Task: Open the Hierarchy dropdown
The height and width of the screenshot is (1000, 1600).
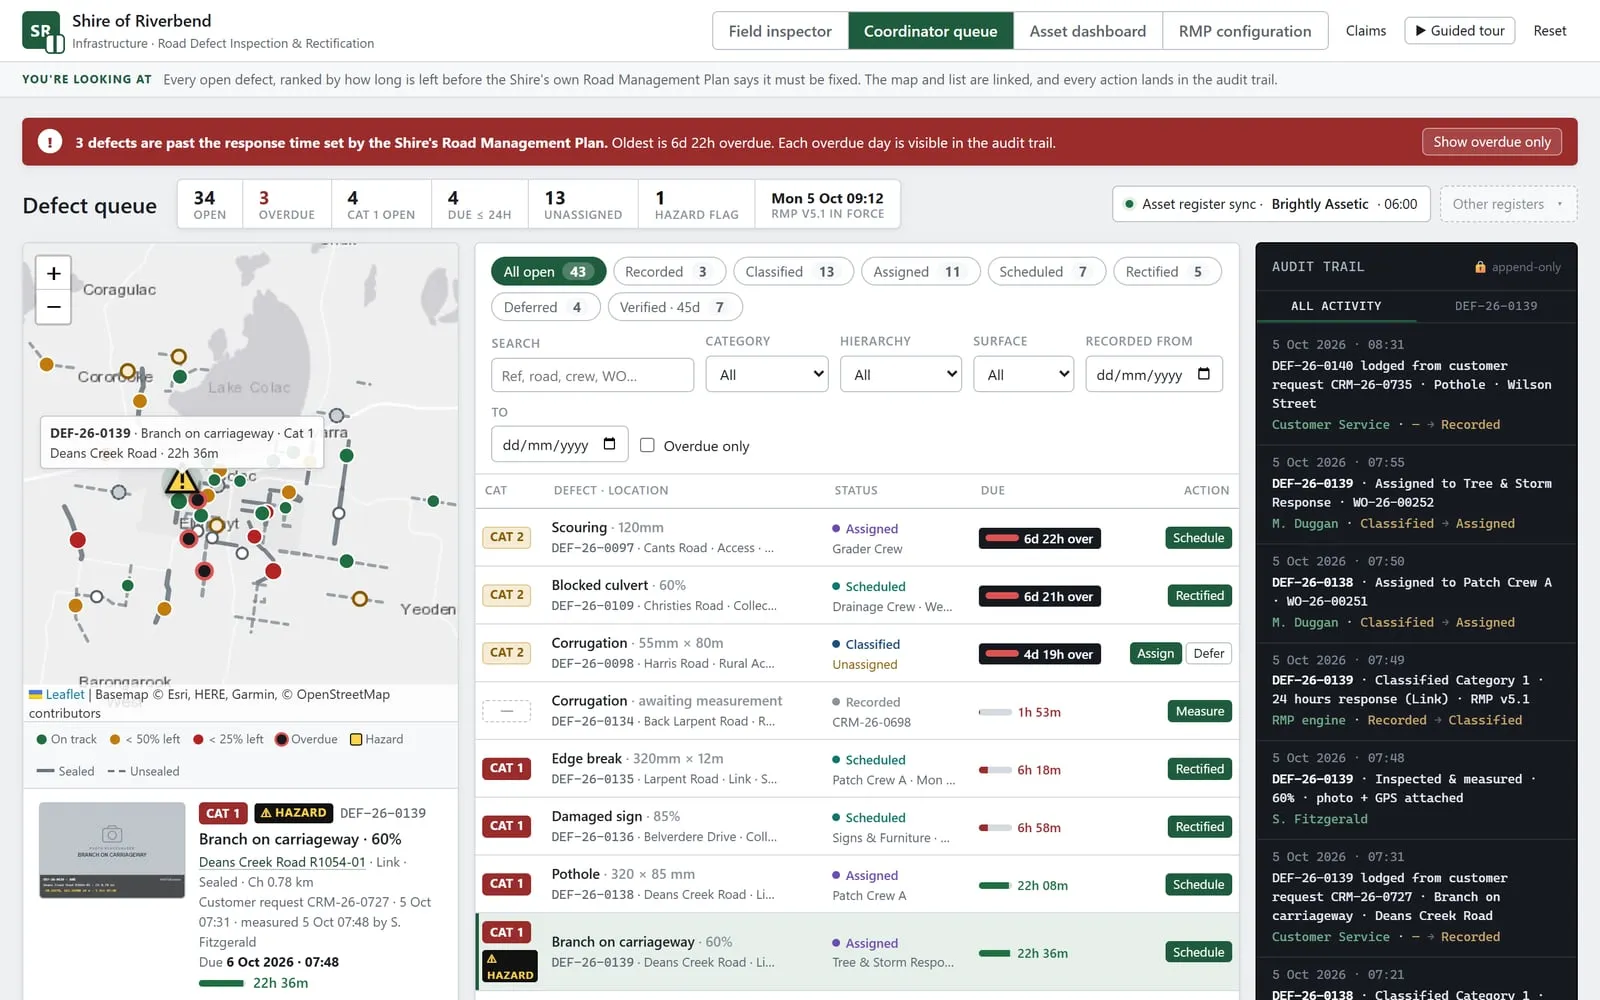Action: (900, 374)
